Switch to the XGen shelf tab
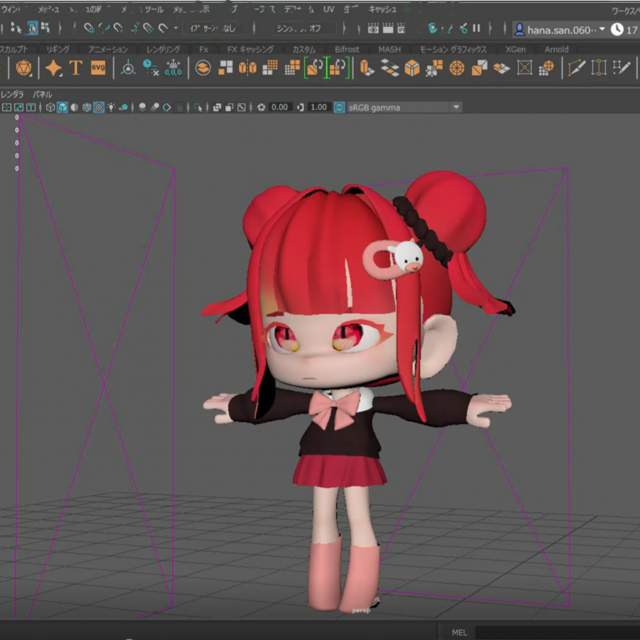This screenshot has height=640, width=640. coord(515,49)
